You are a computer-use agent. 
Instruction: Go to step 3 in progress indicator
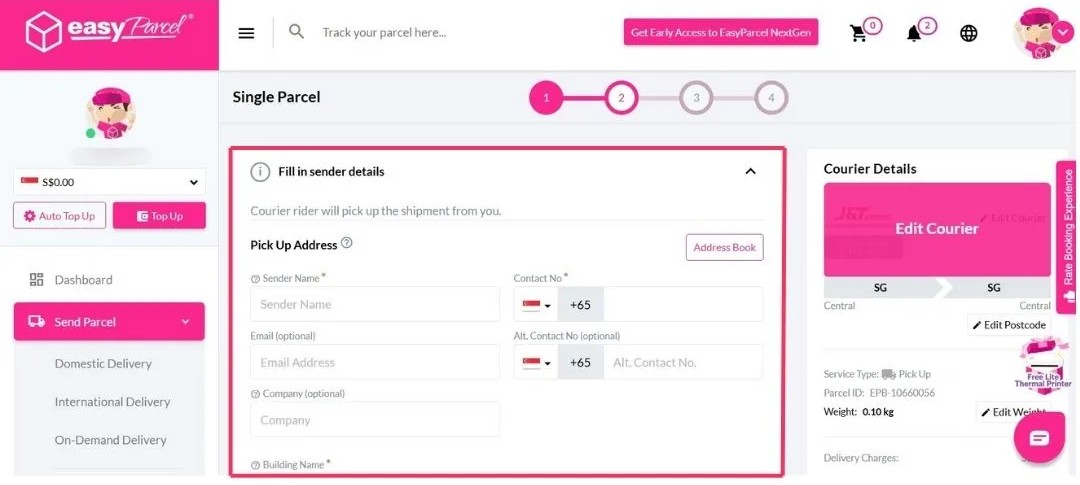tap(696, 98)
